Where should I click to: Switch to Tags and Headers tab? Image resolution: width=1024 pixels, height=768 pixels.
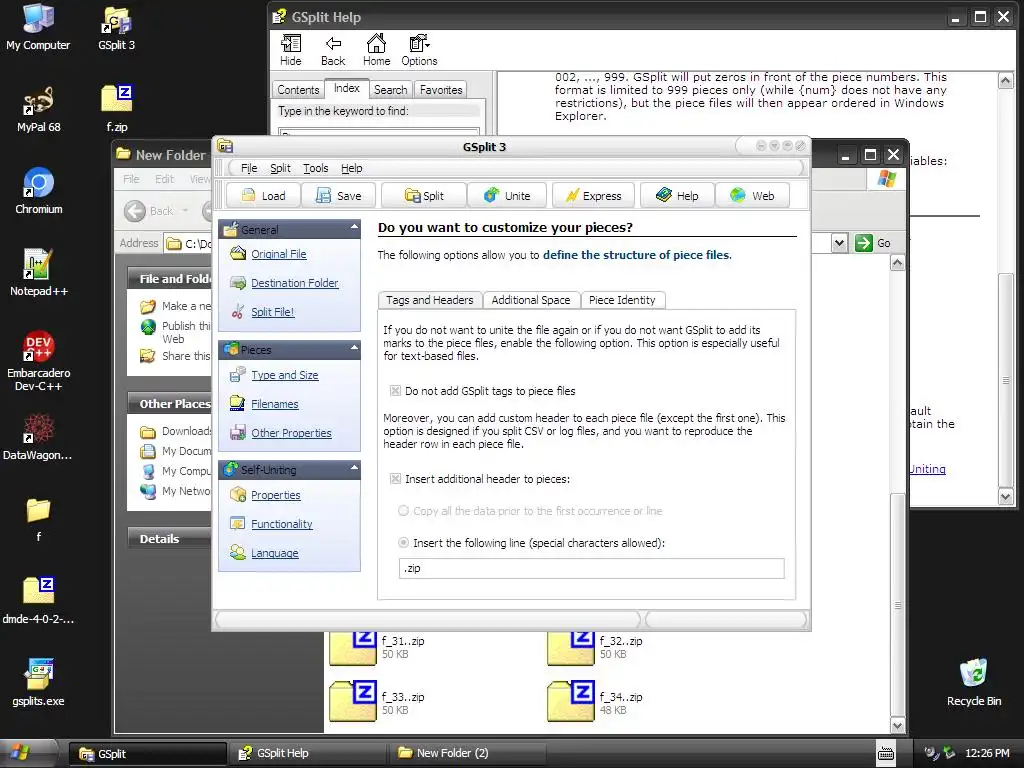pos(430,300)
